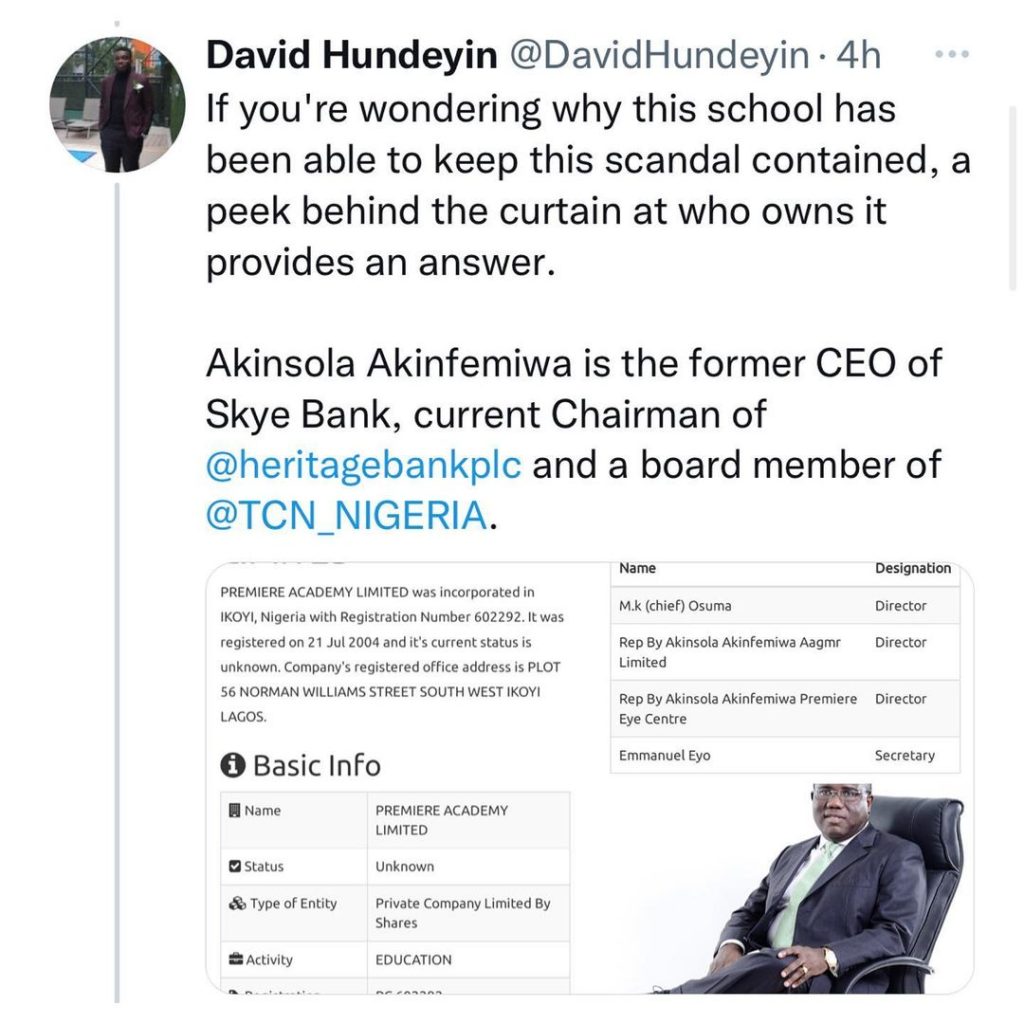1024x1024 pixels.
Task: Click the building icon beside Name
Action: click(x=235, y=810)
